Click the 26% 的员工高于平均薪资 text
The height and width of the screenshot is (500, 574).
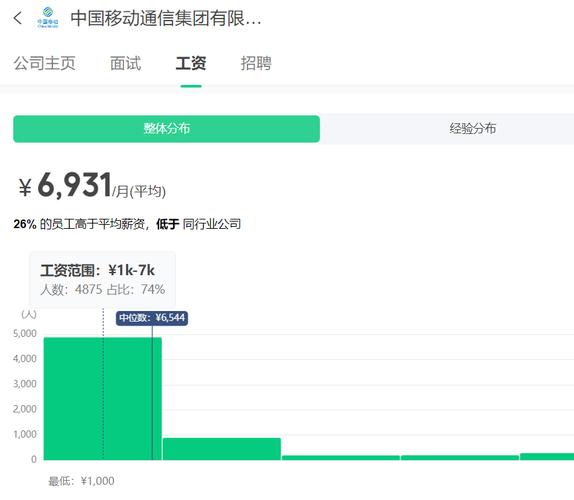[79, 224]
